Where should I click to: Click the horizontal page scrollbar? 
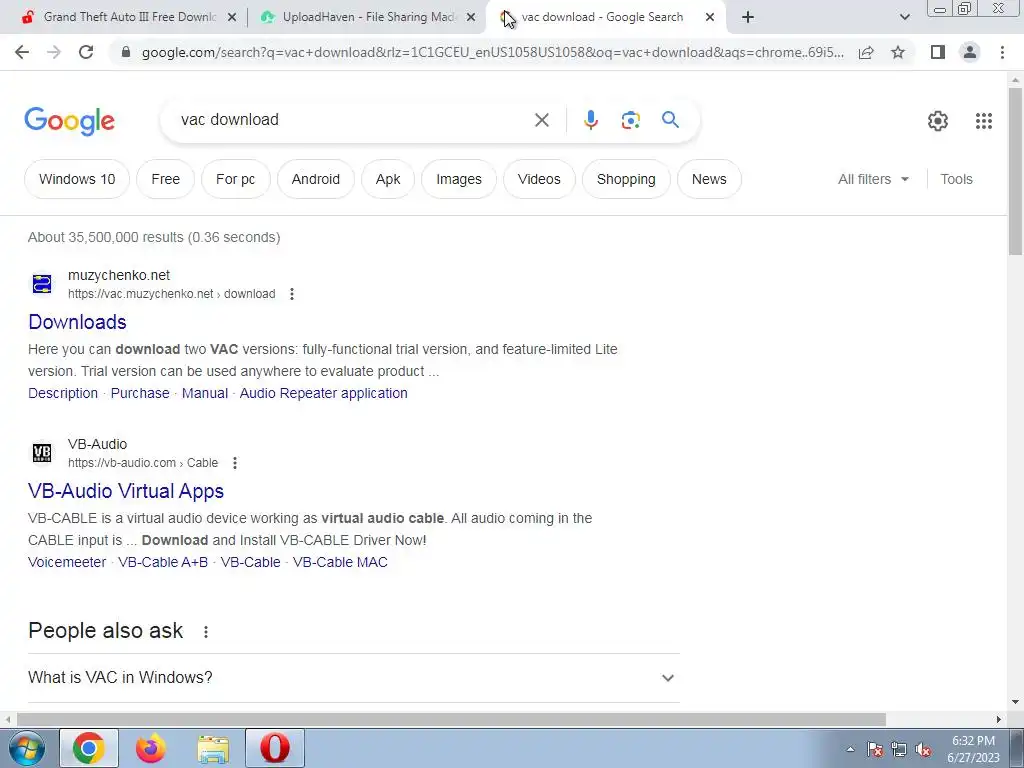point(451,719)
